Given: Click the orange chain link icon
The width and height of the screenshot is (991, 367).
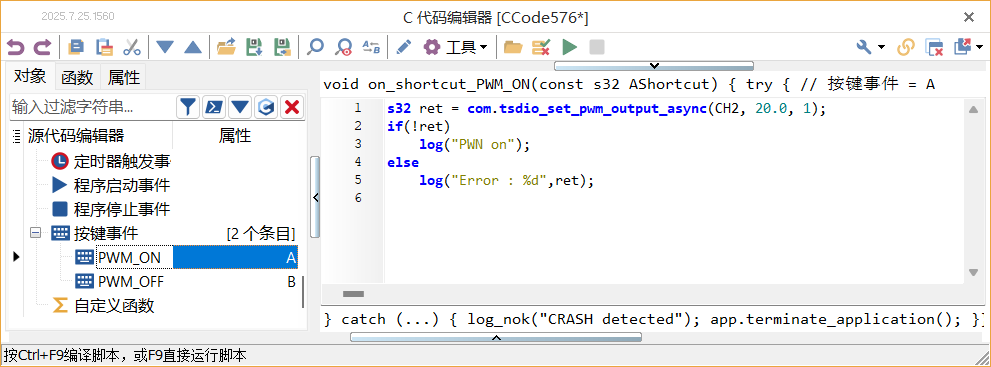Looking at the screenshot, I should [906, 47].
